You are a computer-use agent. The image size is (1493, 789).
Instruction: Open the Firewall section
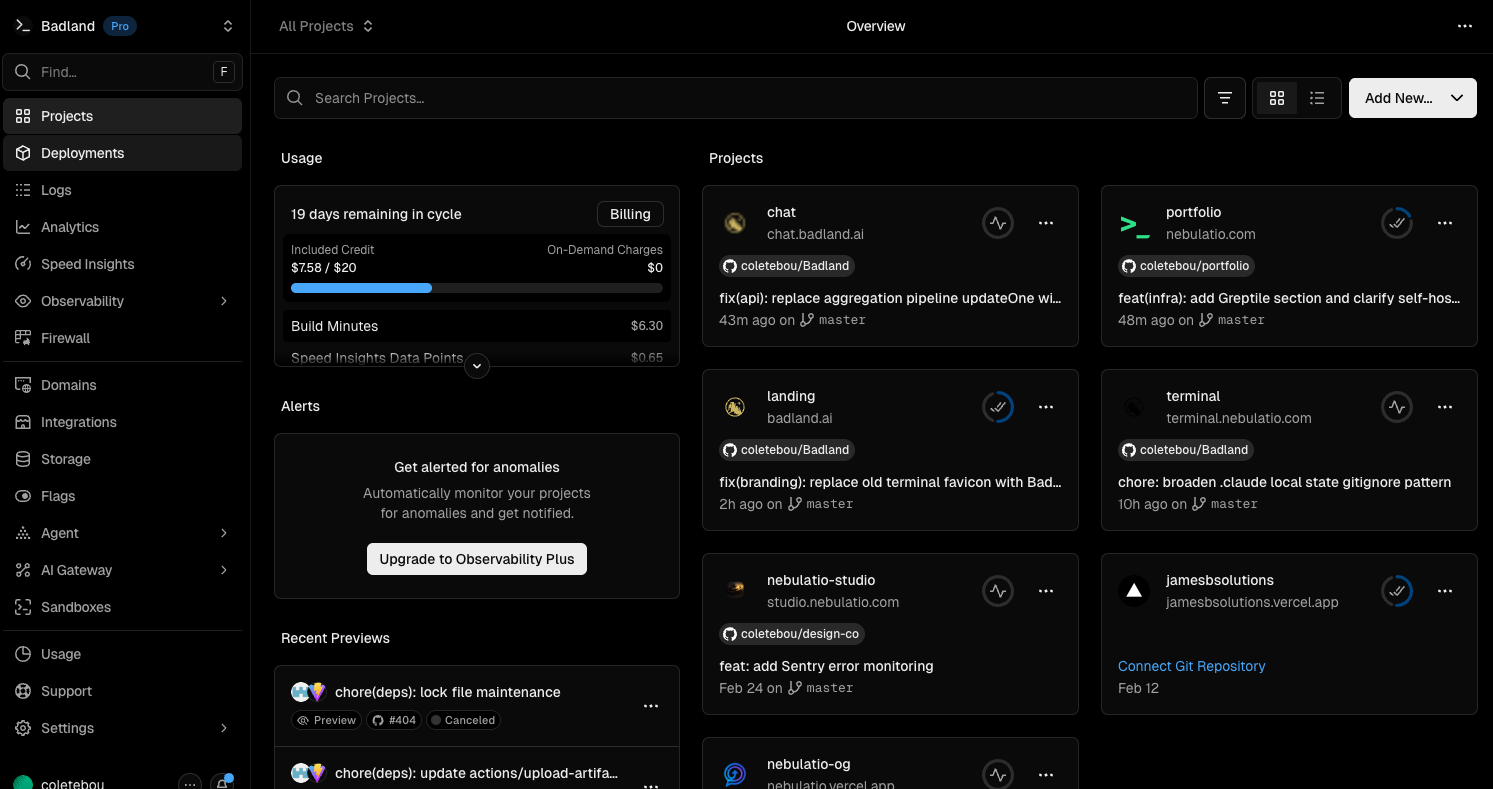[x=64, y=337]
